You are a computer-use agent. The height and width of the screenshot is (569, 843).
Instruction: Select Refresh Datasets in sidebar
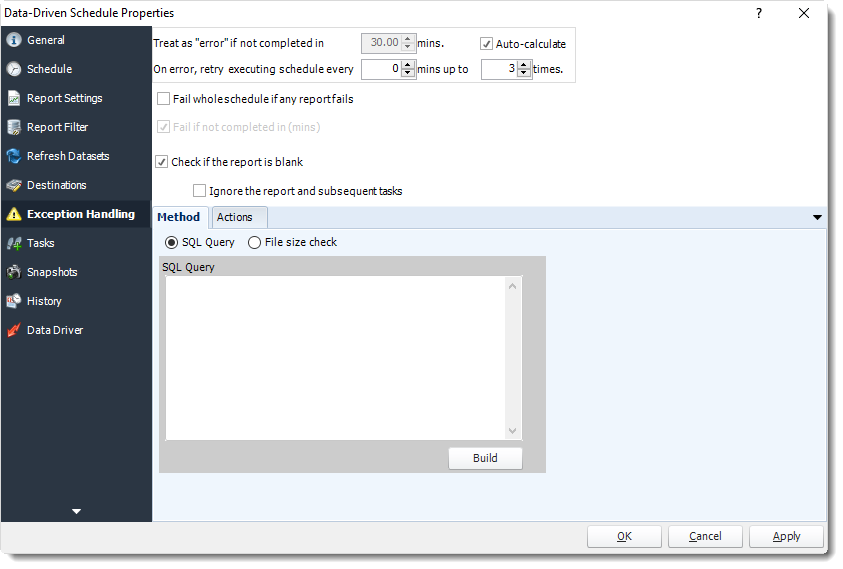[x=68, y=156]
